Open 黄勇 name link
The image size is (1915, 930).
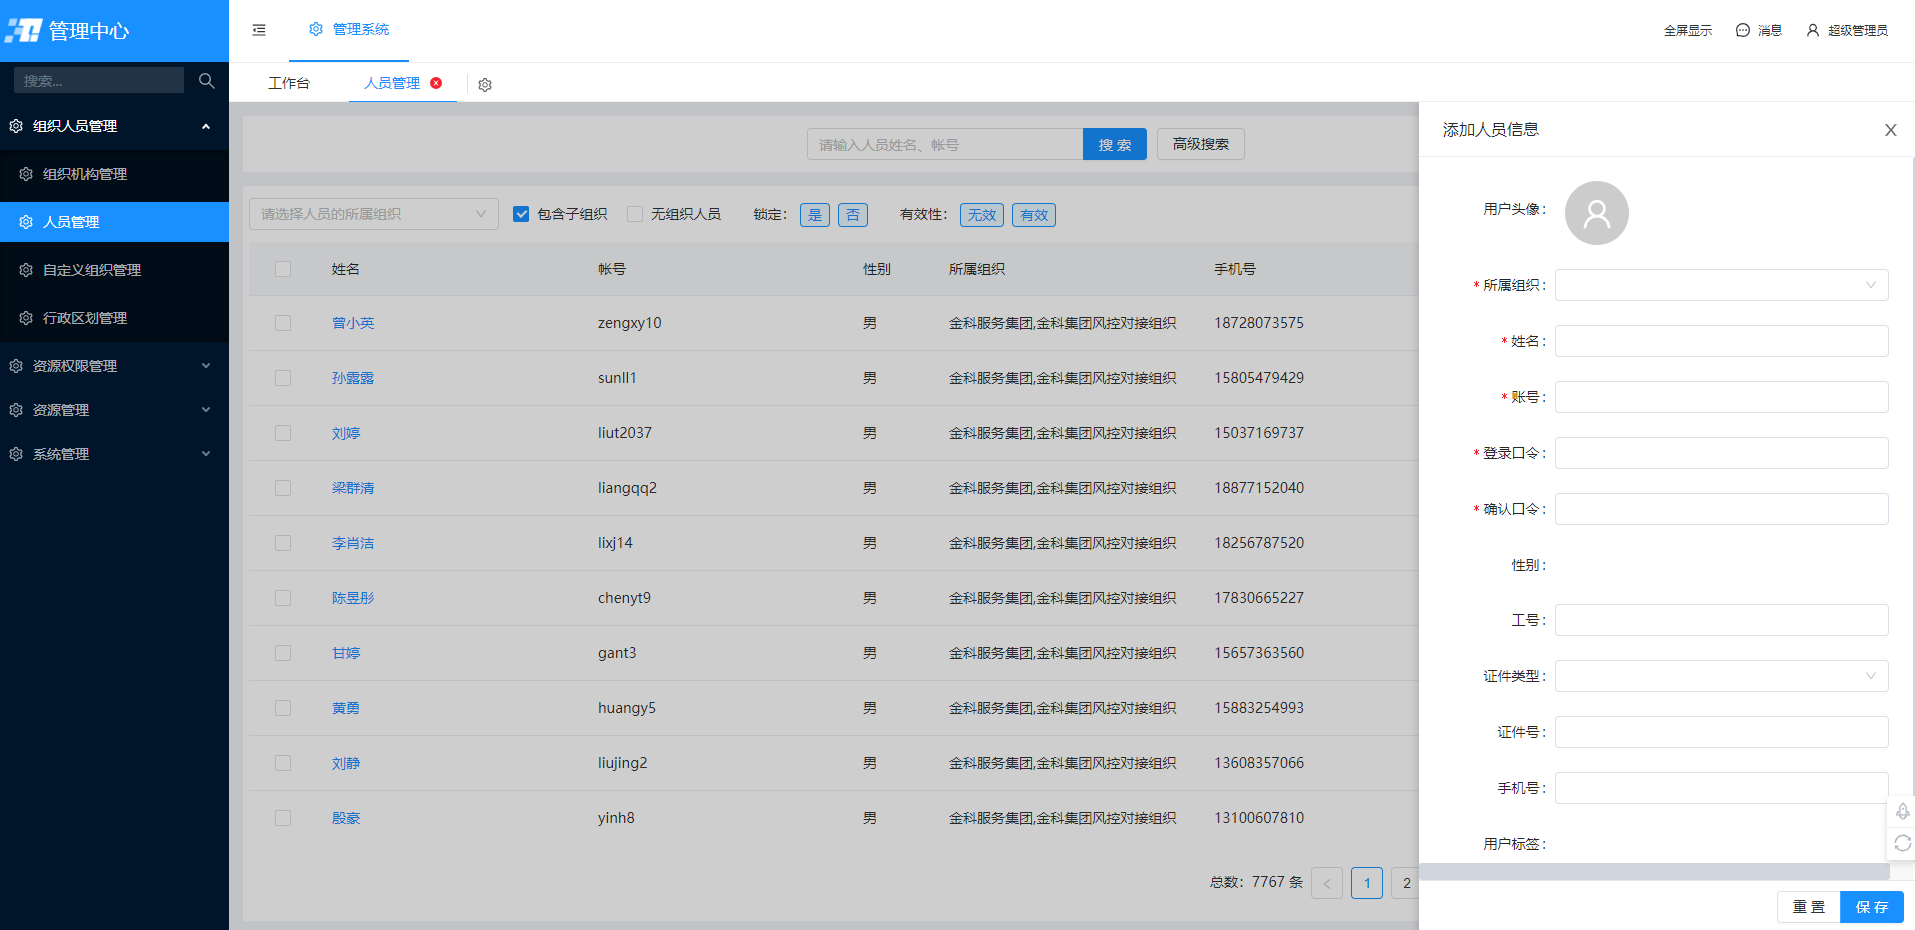coord(346,708)
